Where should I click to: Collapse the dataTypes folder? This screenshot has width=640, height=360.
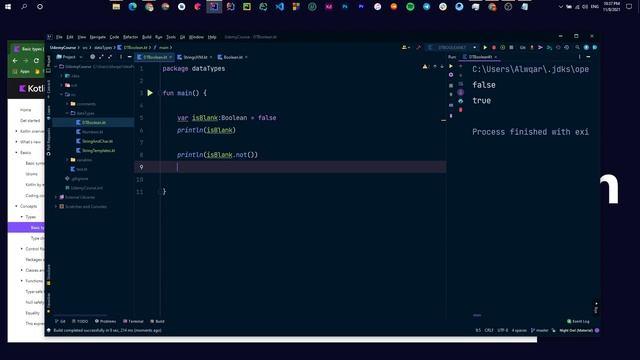[x=67, y=113]
